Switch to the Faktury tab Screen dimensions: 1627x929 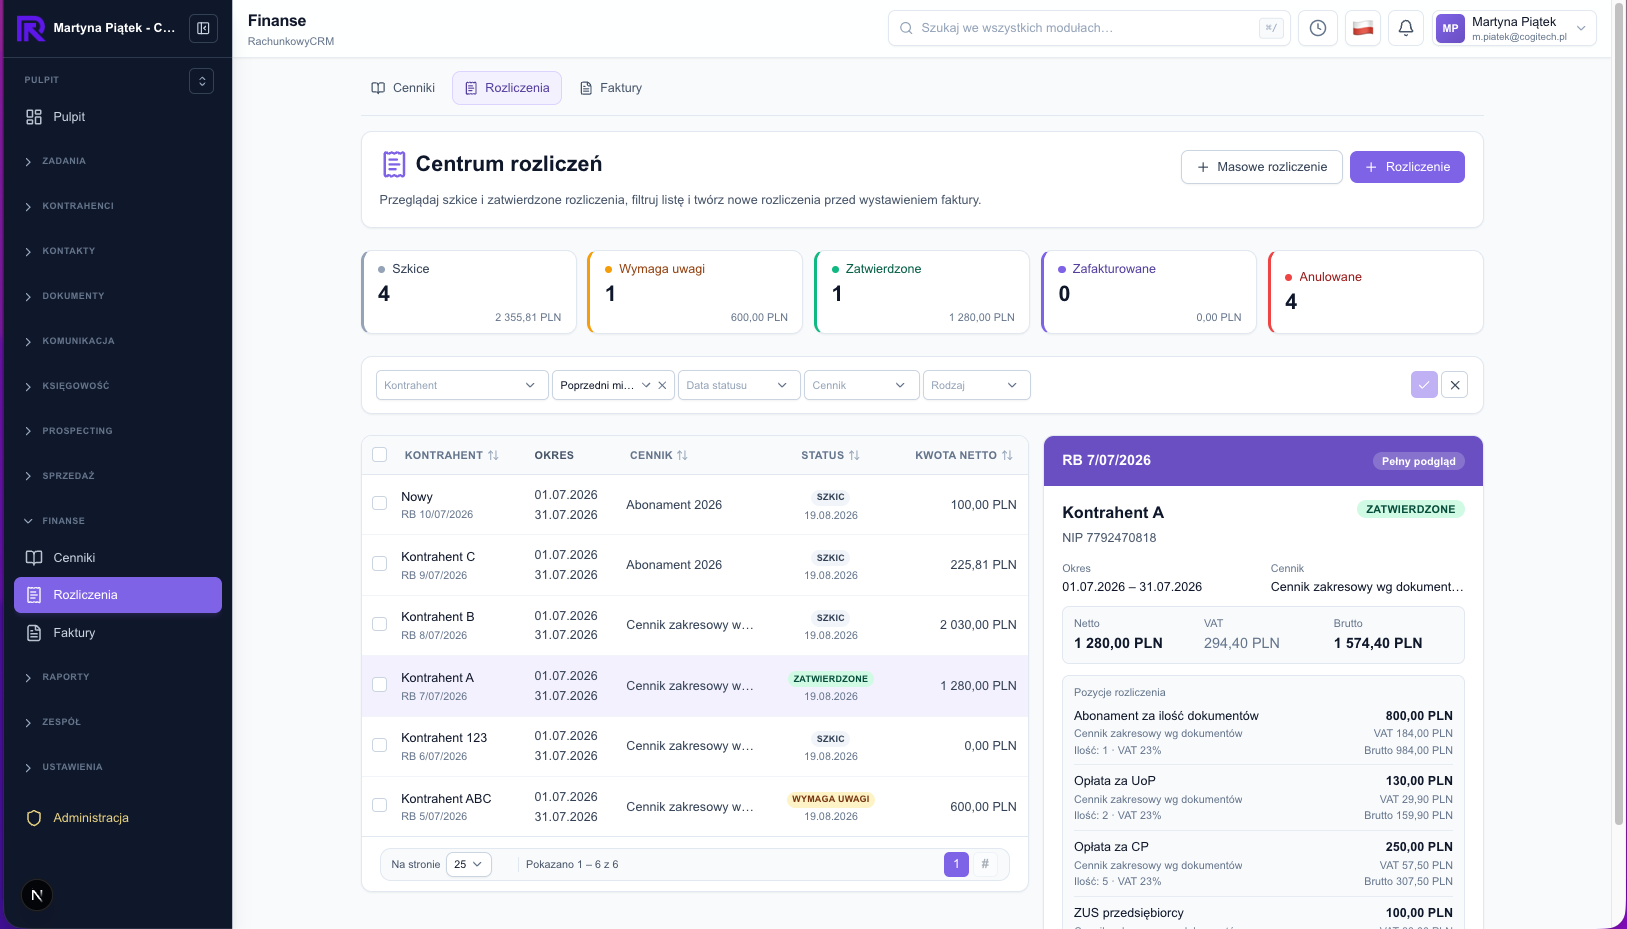pos(610,88)
